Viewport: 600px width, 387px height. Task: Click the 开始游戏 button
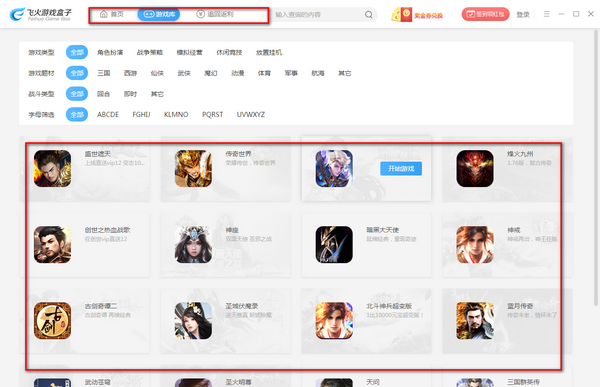coord(401,168)
